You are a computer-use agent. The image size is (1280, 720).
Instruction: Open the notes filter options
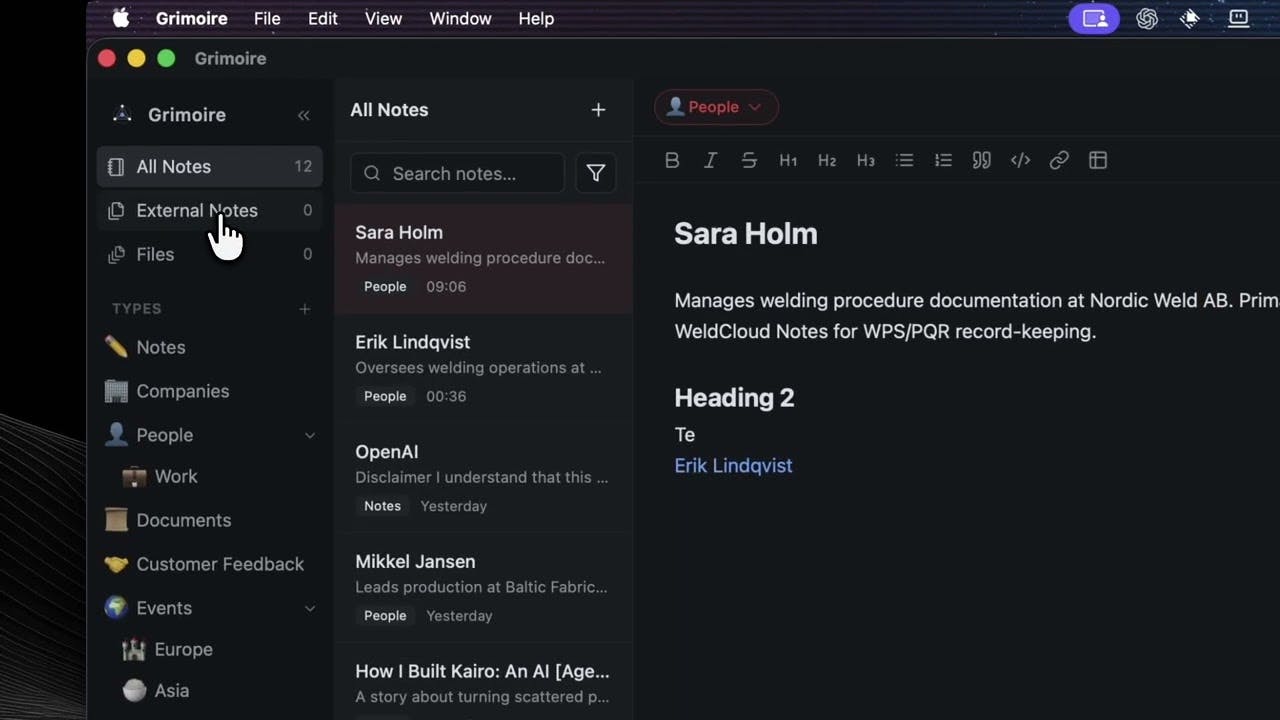click(596, 173)
